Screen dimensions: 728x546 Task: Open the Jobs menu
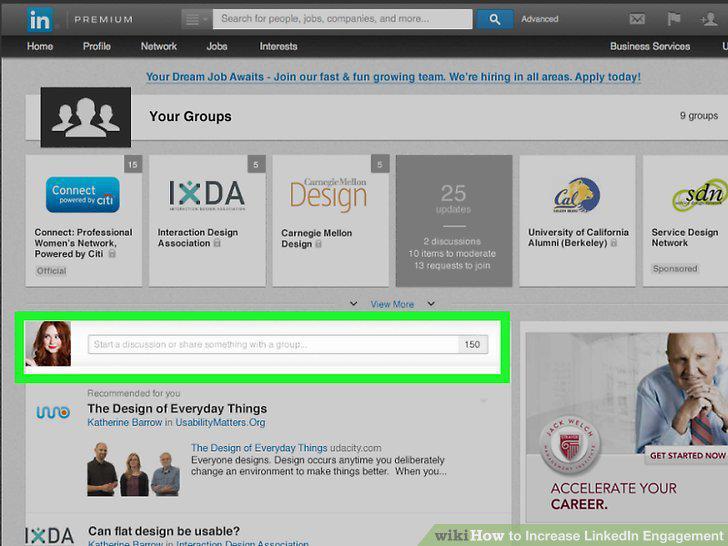pos(217,46)
